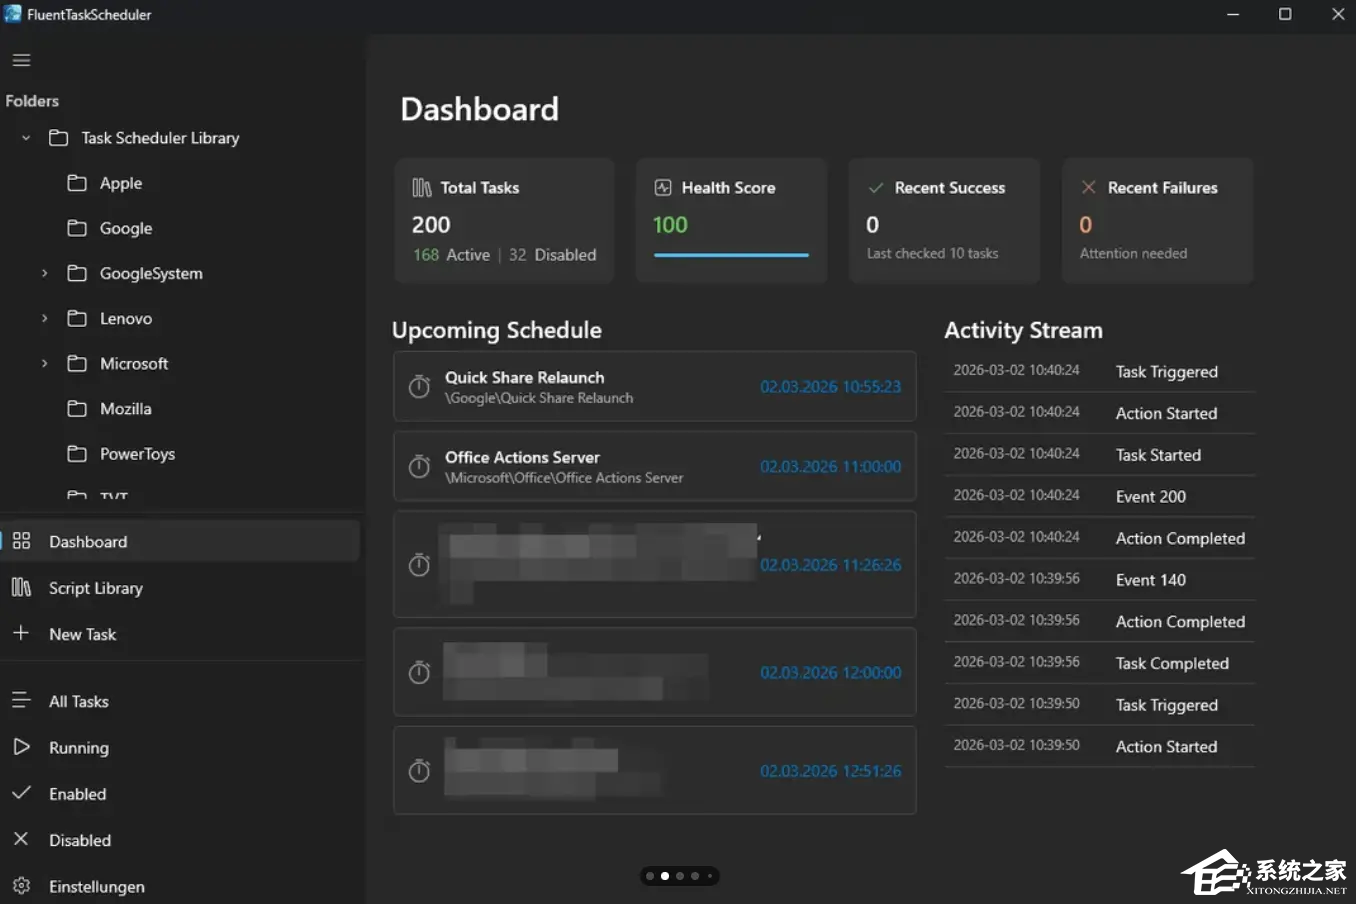The height and width of the screenshot is (904, 1356).
Task: Click the Script Library books icon
Action: pos(21,587)
